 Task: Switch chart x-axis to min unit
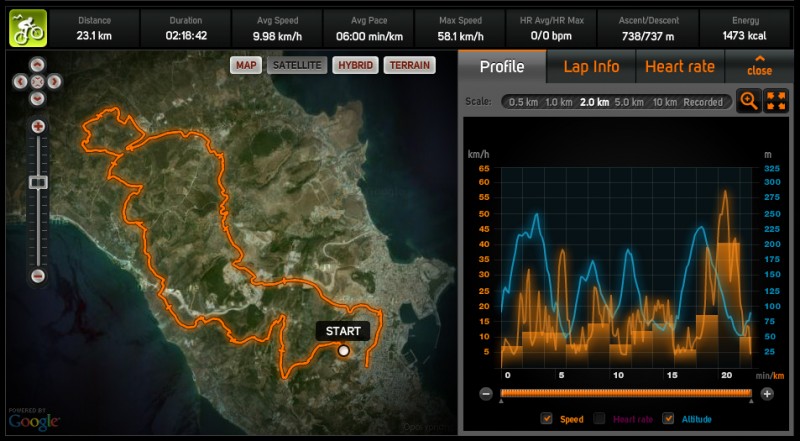tap(762, 376)
